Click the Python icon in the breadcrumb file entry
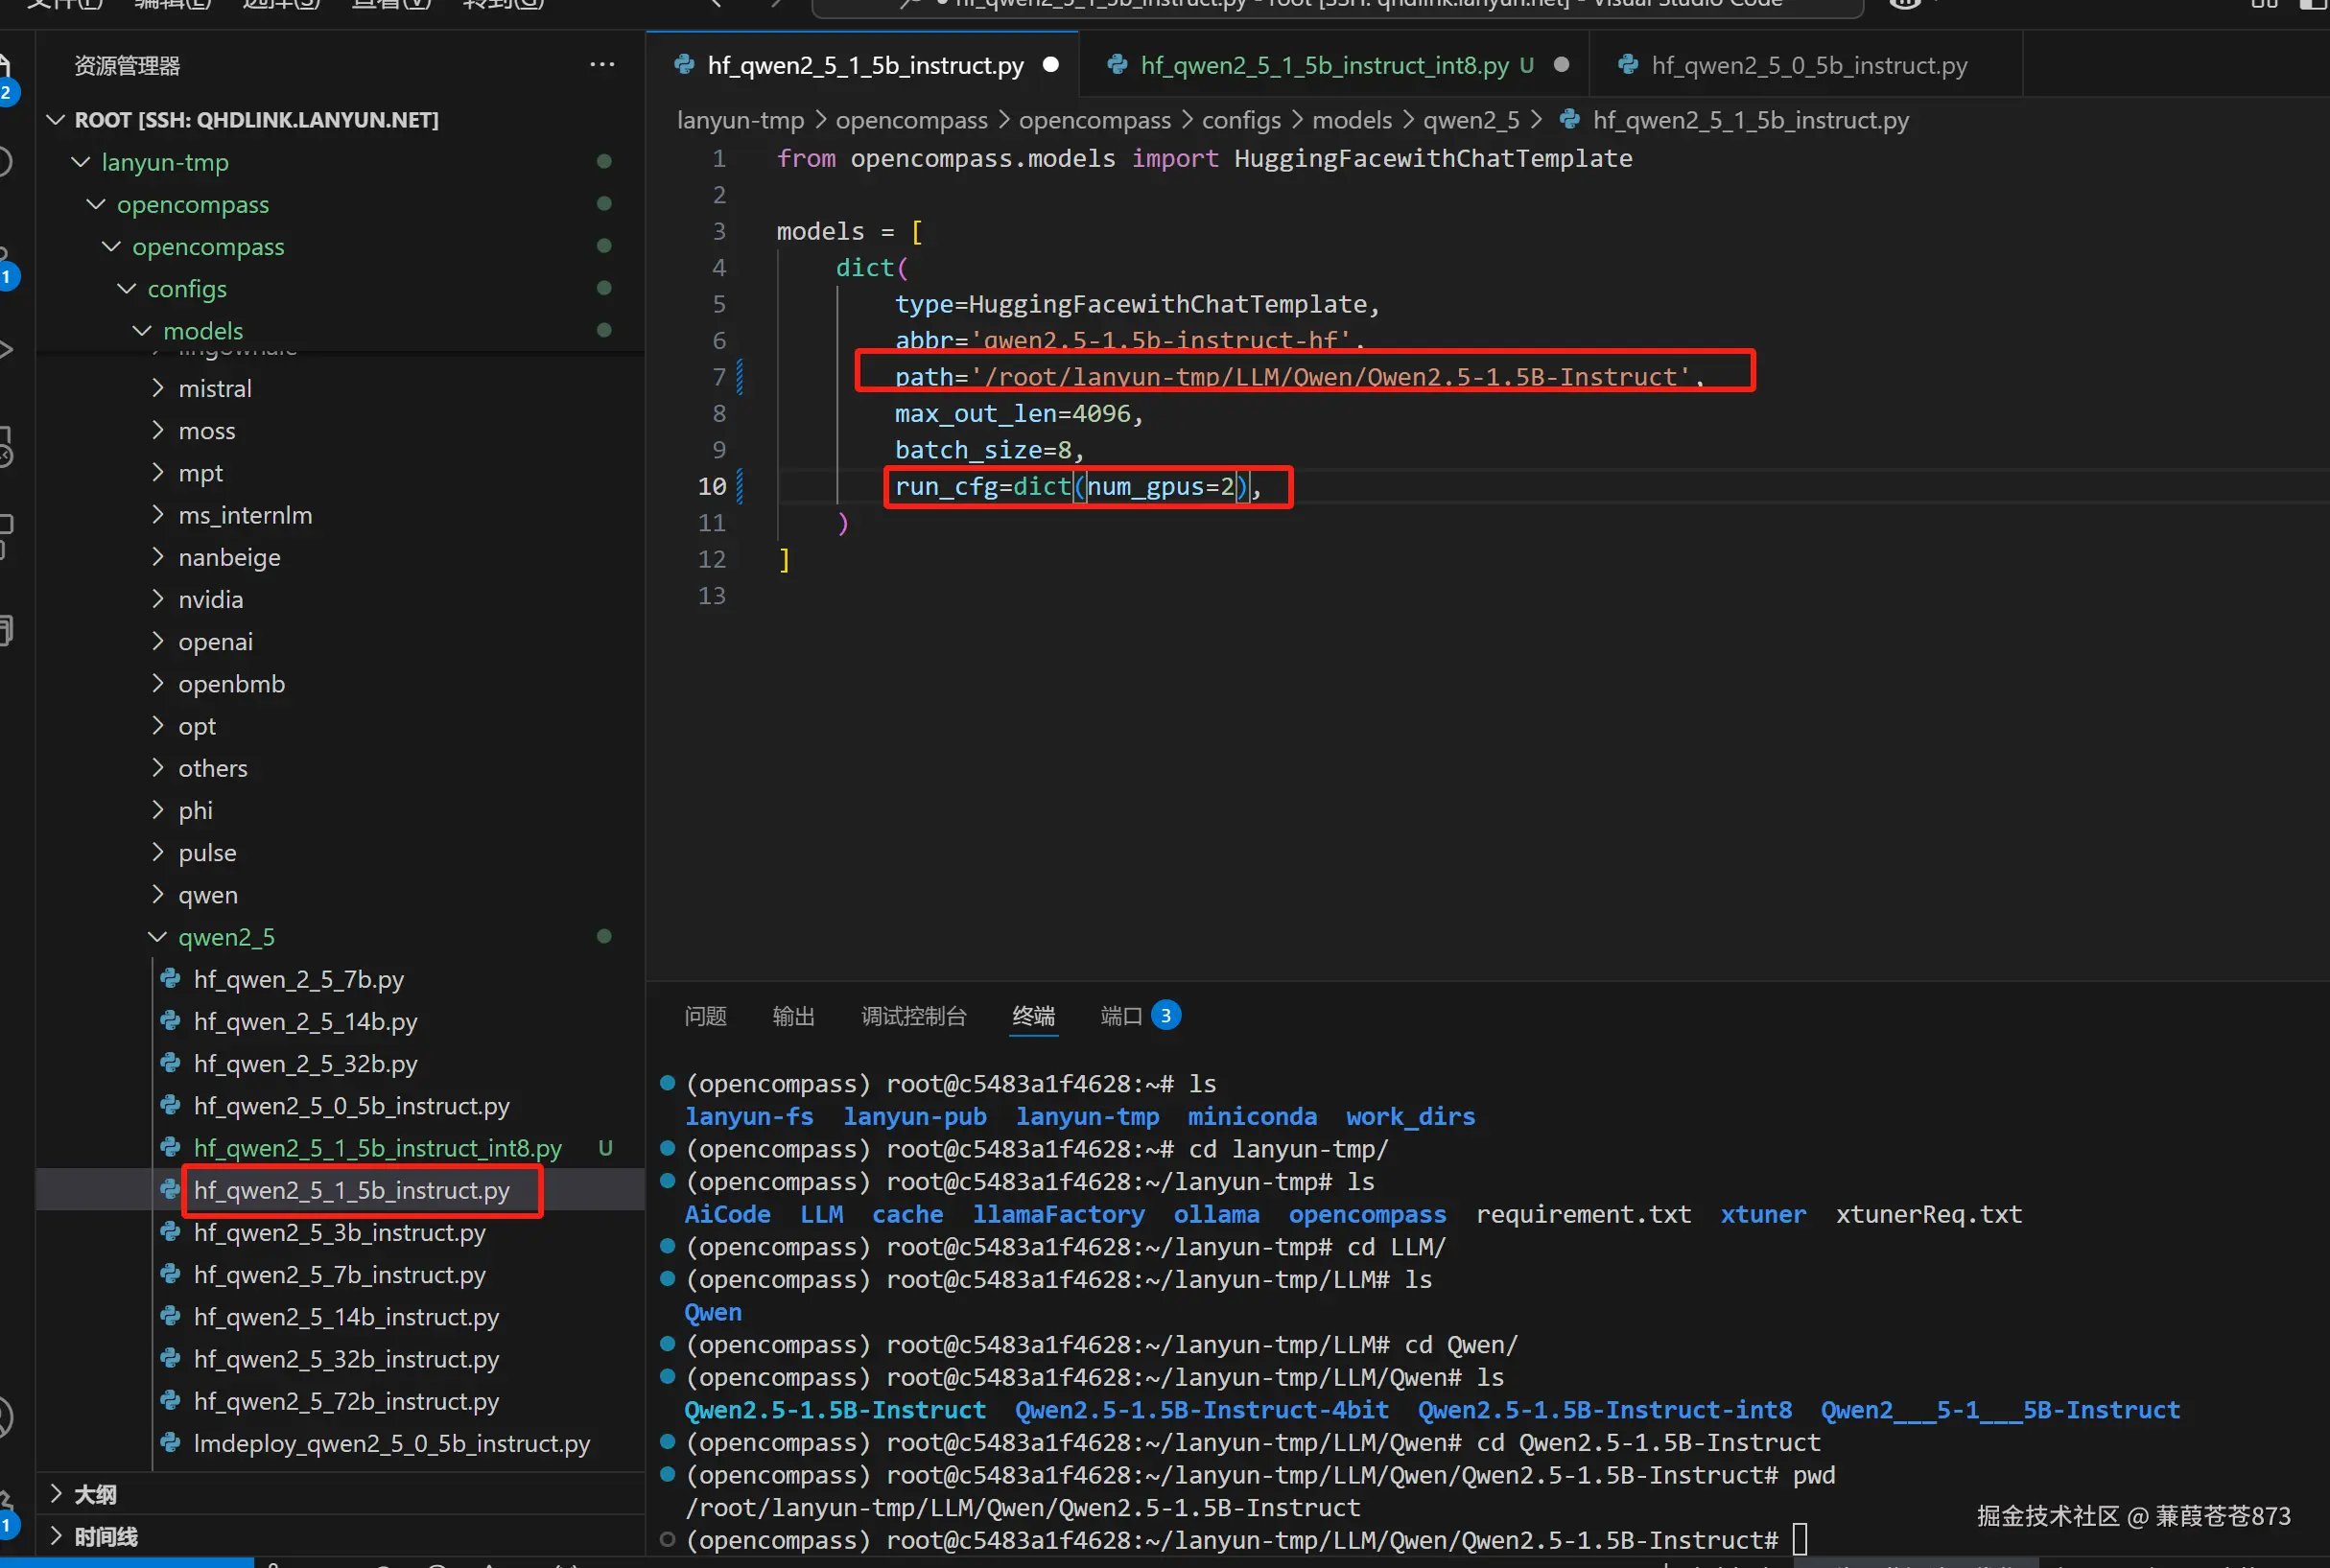The width and height of the screenshot is (2330, 1568). [1571, 120]
